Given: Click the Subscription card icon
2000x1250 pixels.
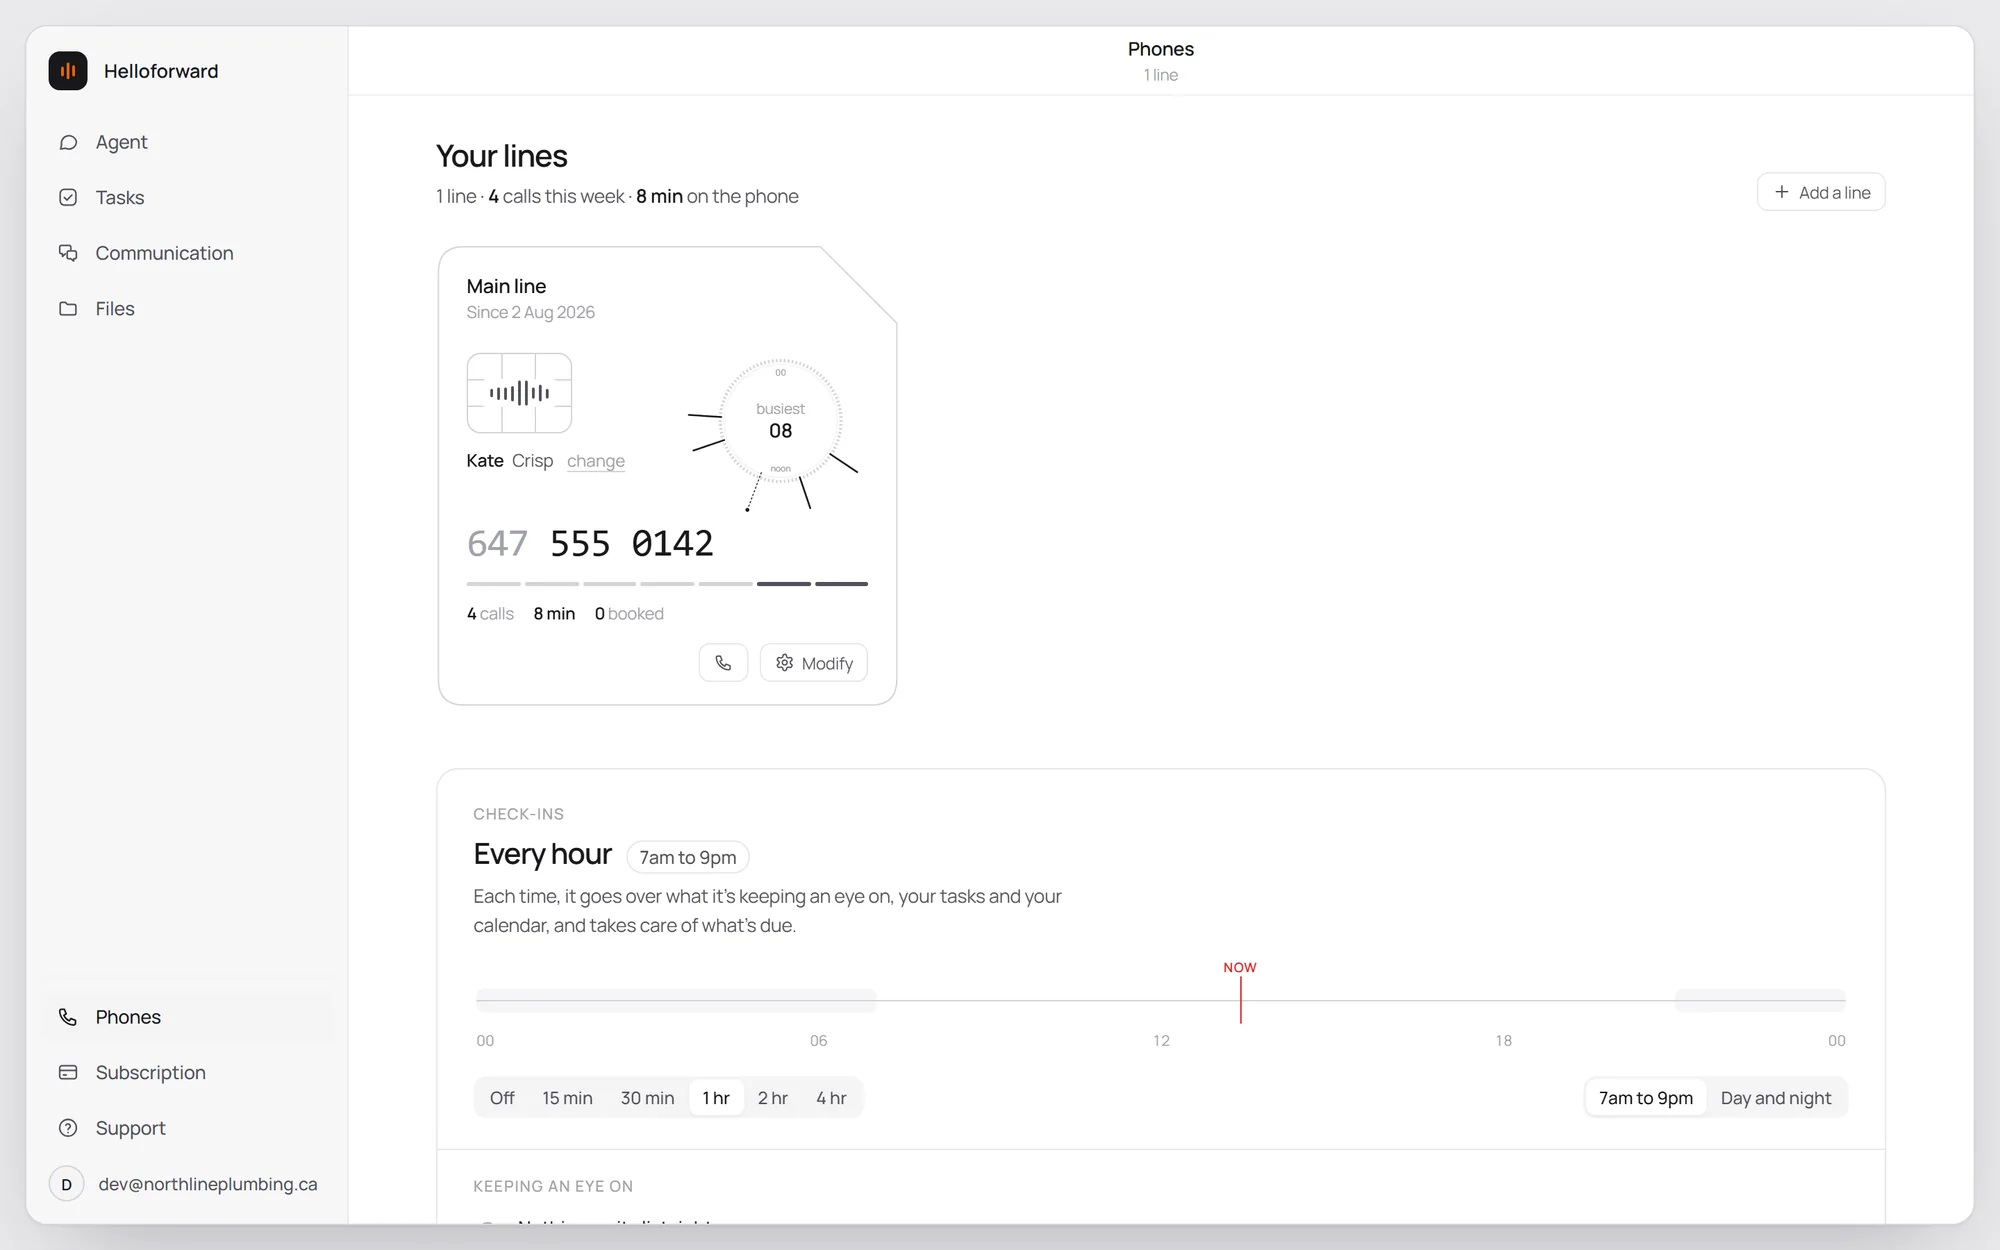Looking at the screenshot, I should [x=68, y=1073].
